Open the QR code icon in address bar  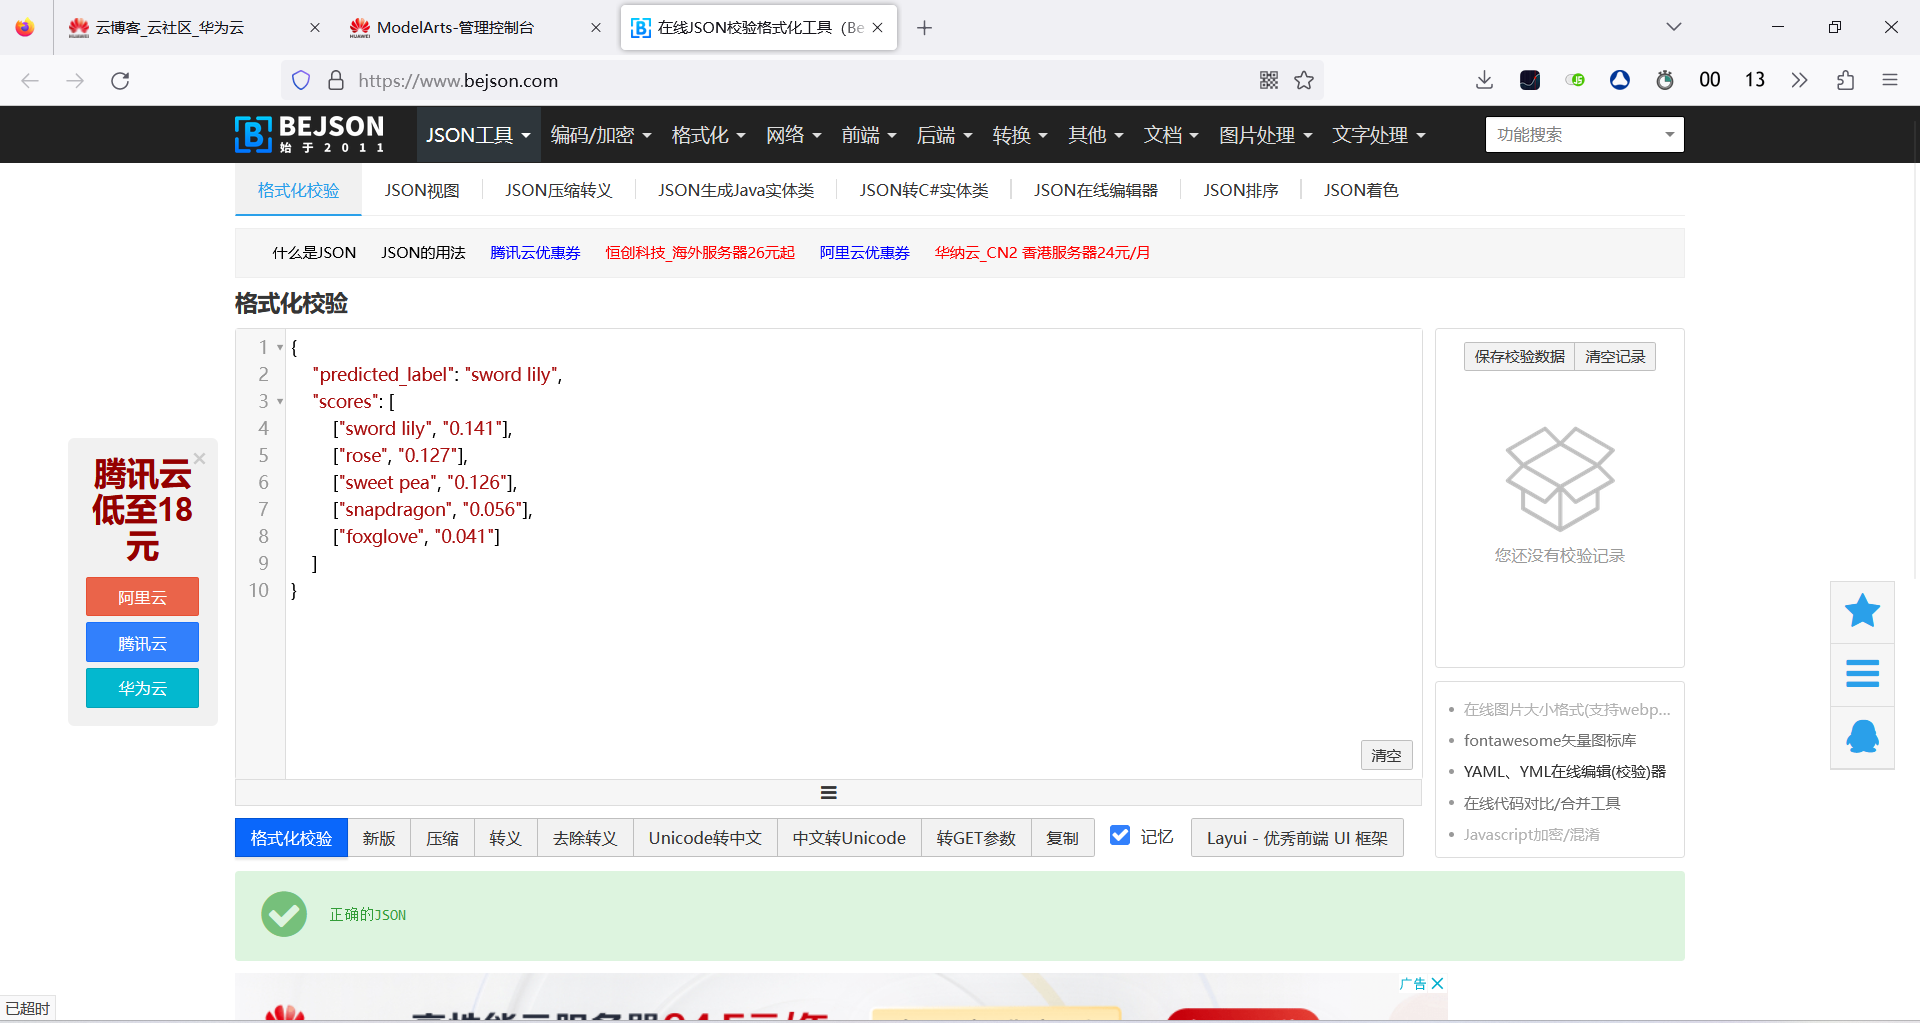point(1268,80)
